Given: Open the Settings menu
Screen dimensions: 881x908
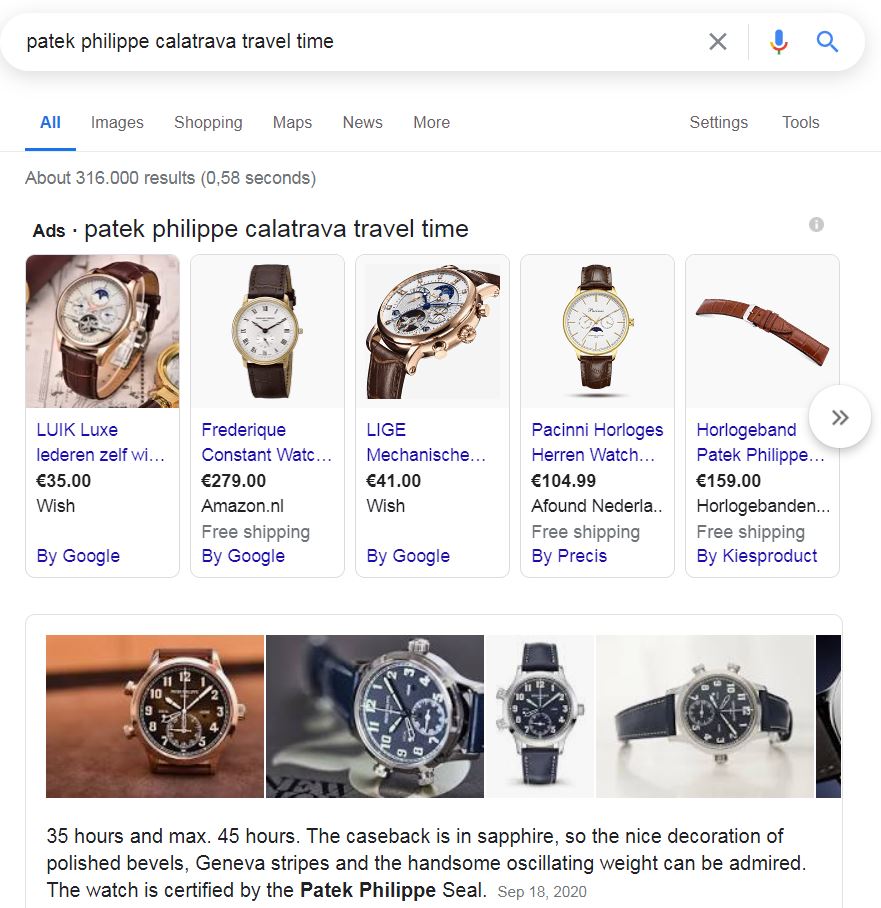Looking at the screenshot, I should [718, 122].
